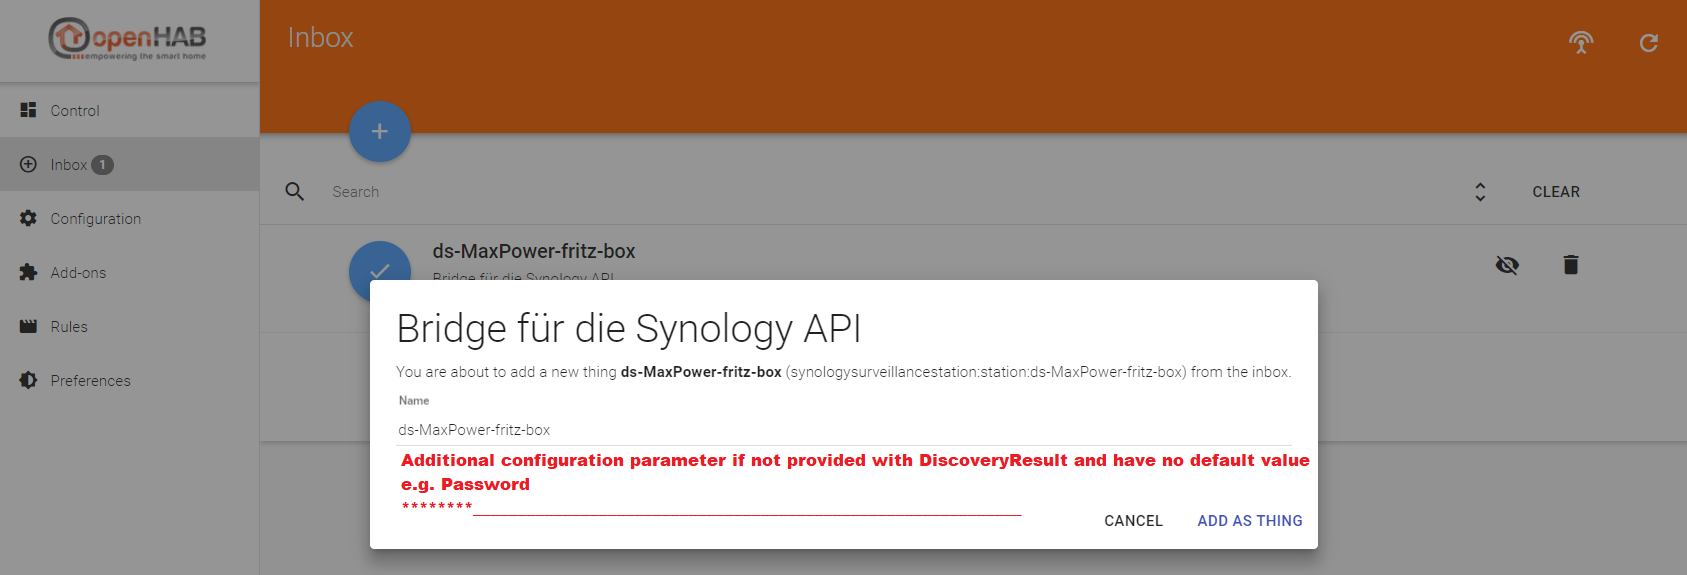Viewport: 1687px width, 575px height.
Task: Start binding discovery scan icon
Action: pos(1580,42)
